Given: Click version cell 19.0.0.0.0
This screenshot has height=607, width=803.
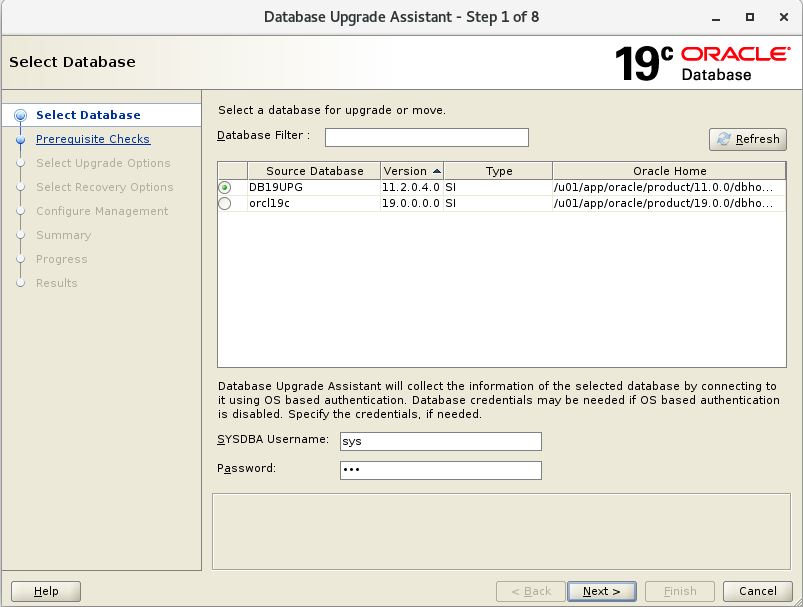Looking at the screenshot, I should (412, 203).
